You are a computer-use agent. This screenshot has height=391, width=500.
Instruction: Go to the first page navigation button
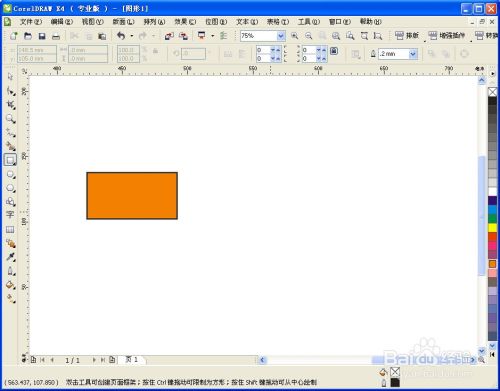[42, 360]
